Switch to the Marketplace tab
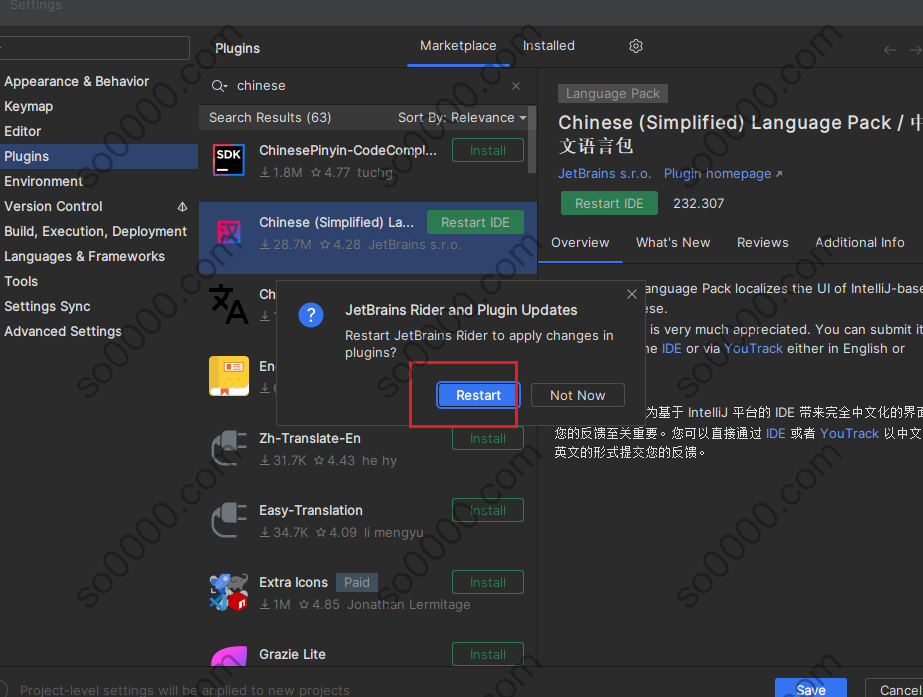The height and width of the screenshot is (697, 923). [458, 46]
